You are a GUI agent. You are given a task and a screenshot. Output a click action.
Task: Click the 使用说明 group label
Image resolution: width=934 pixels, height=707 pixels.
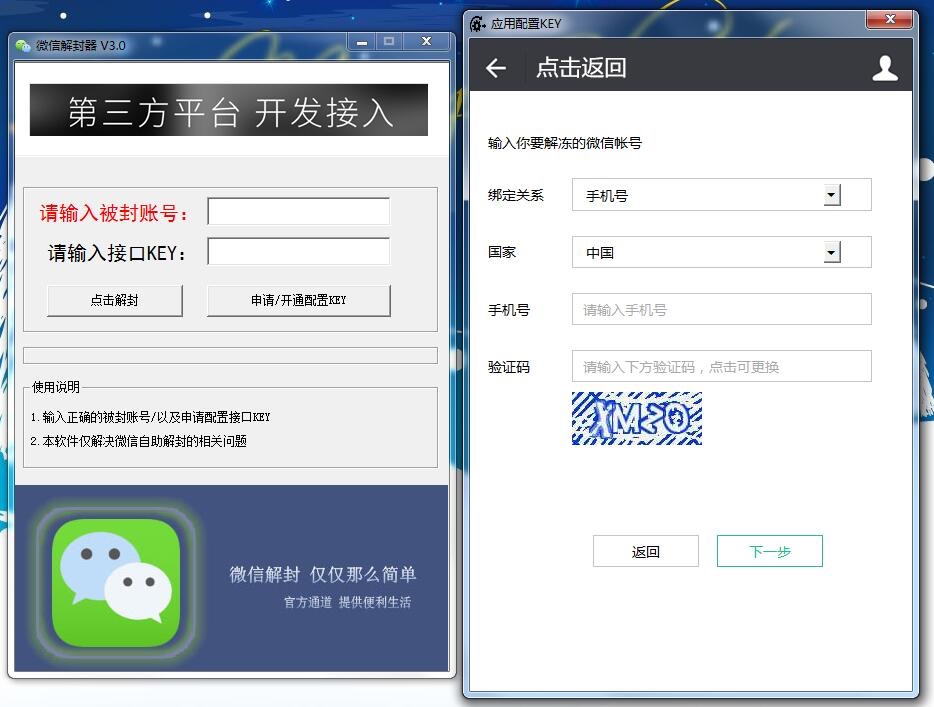(55, 387)
